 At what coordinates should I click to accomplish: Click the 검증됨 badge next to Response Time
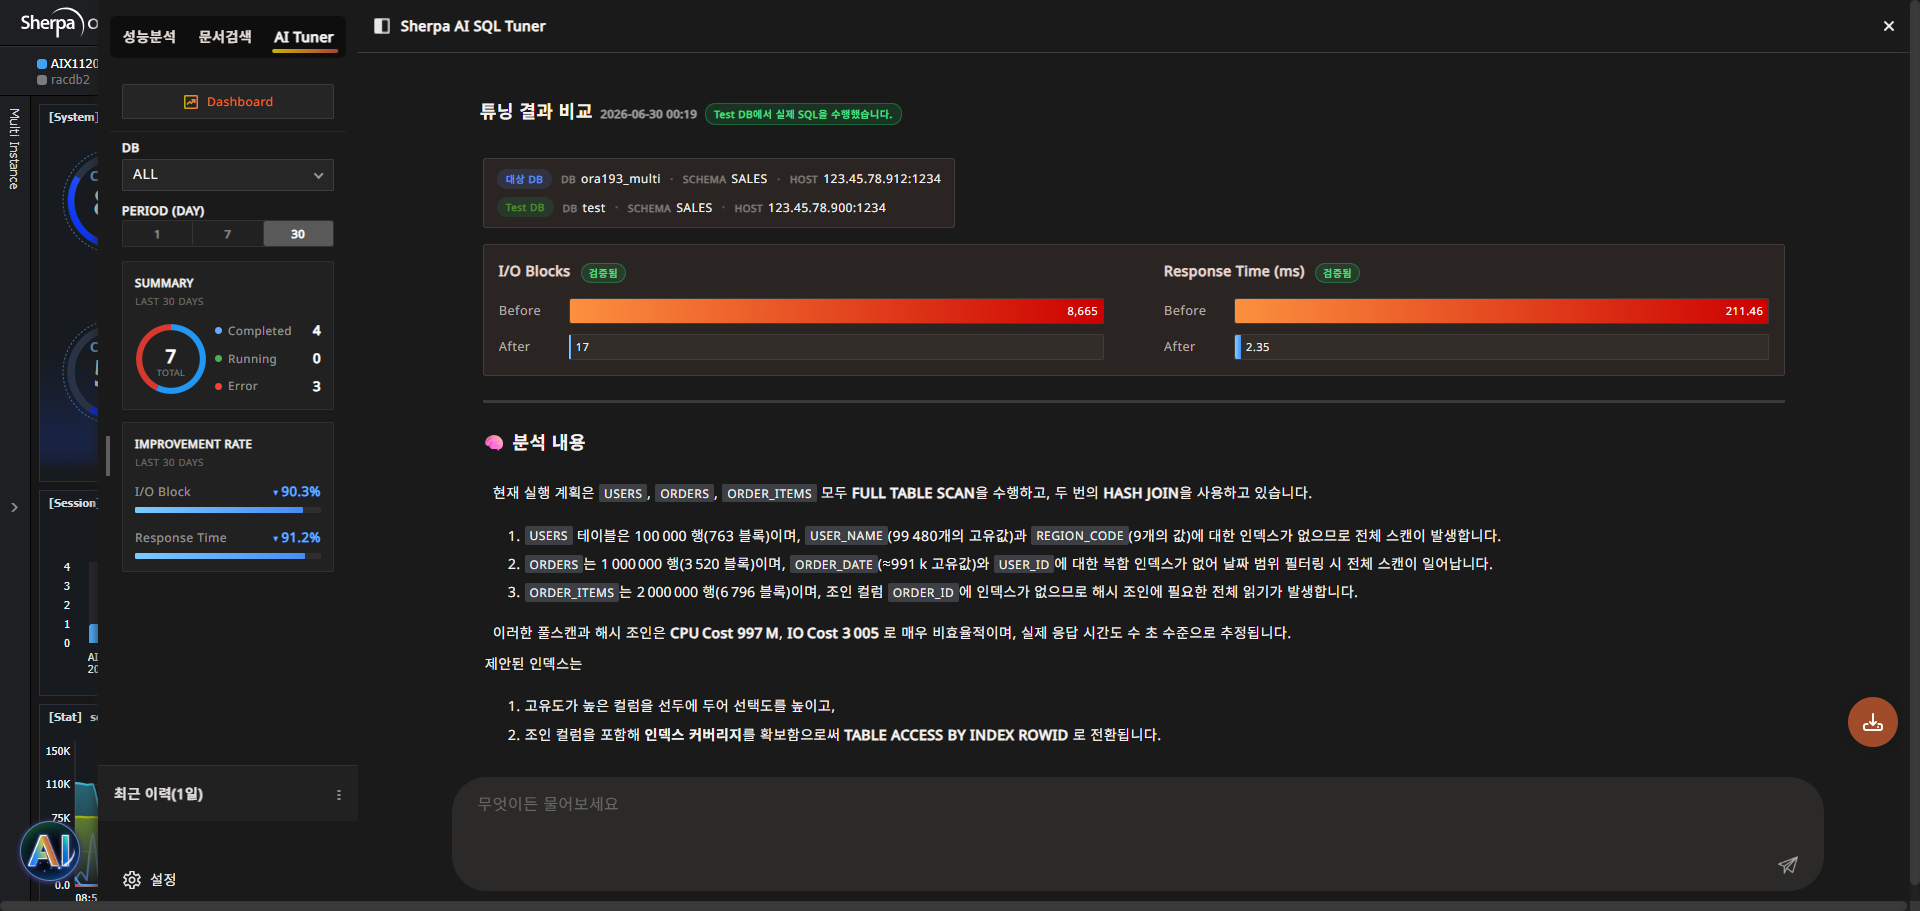tap(1337, 273)
